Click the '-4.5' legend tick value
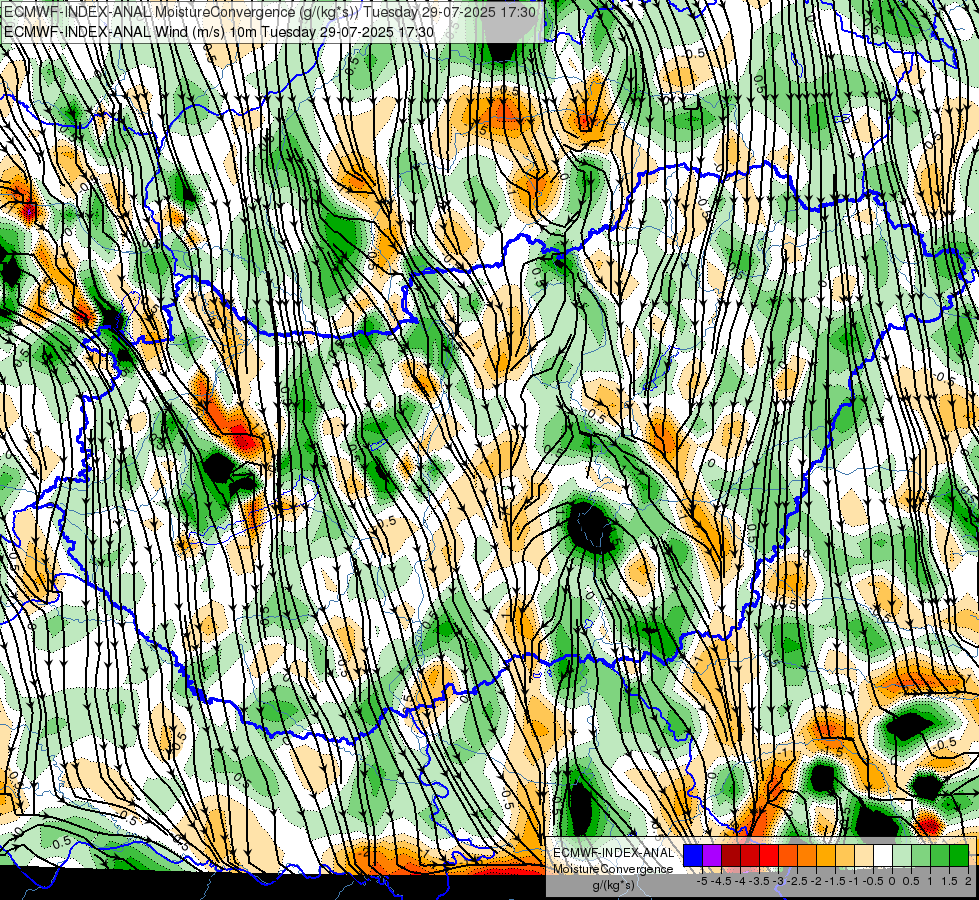Image resolution: width=979 pixels, height=900 pixels. tap(721, 881)
